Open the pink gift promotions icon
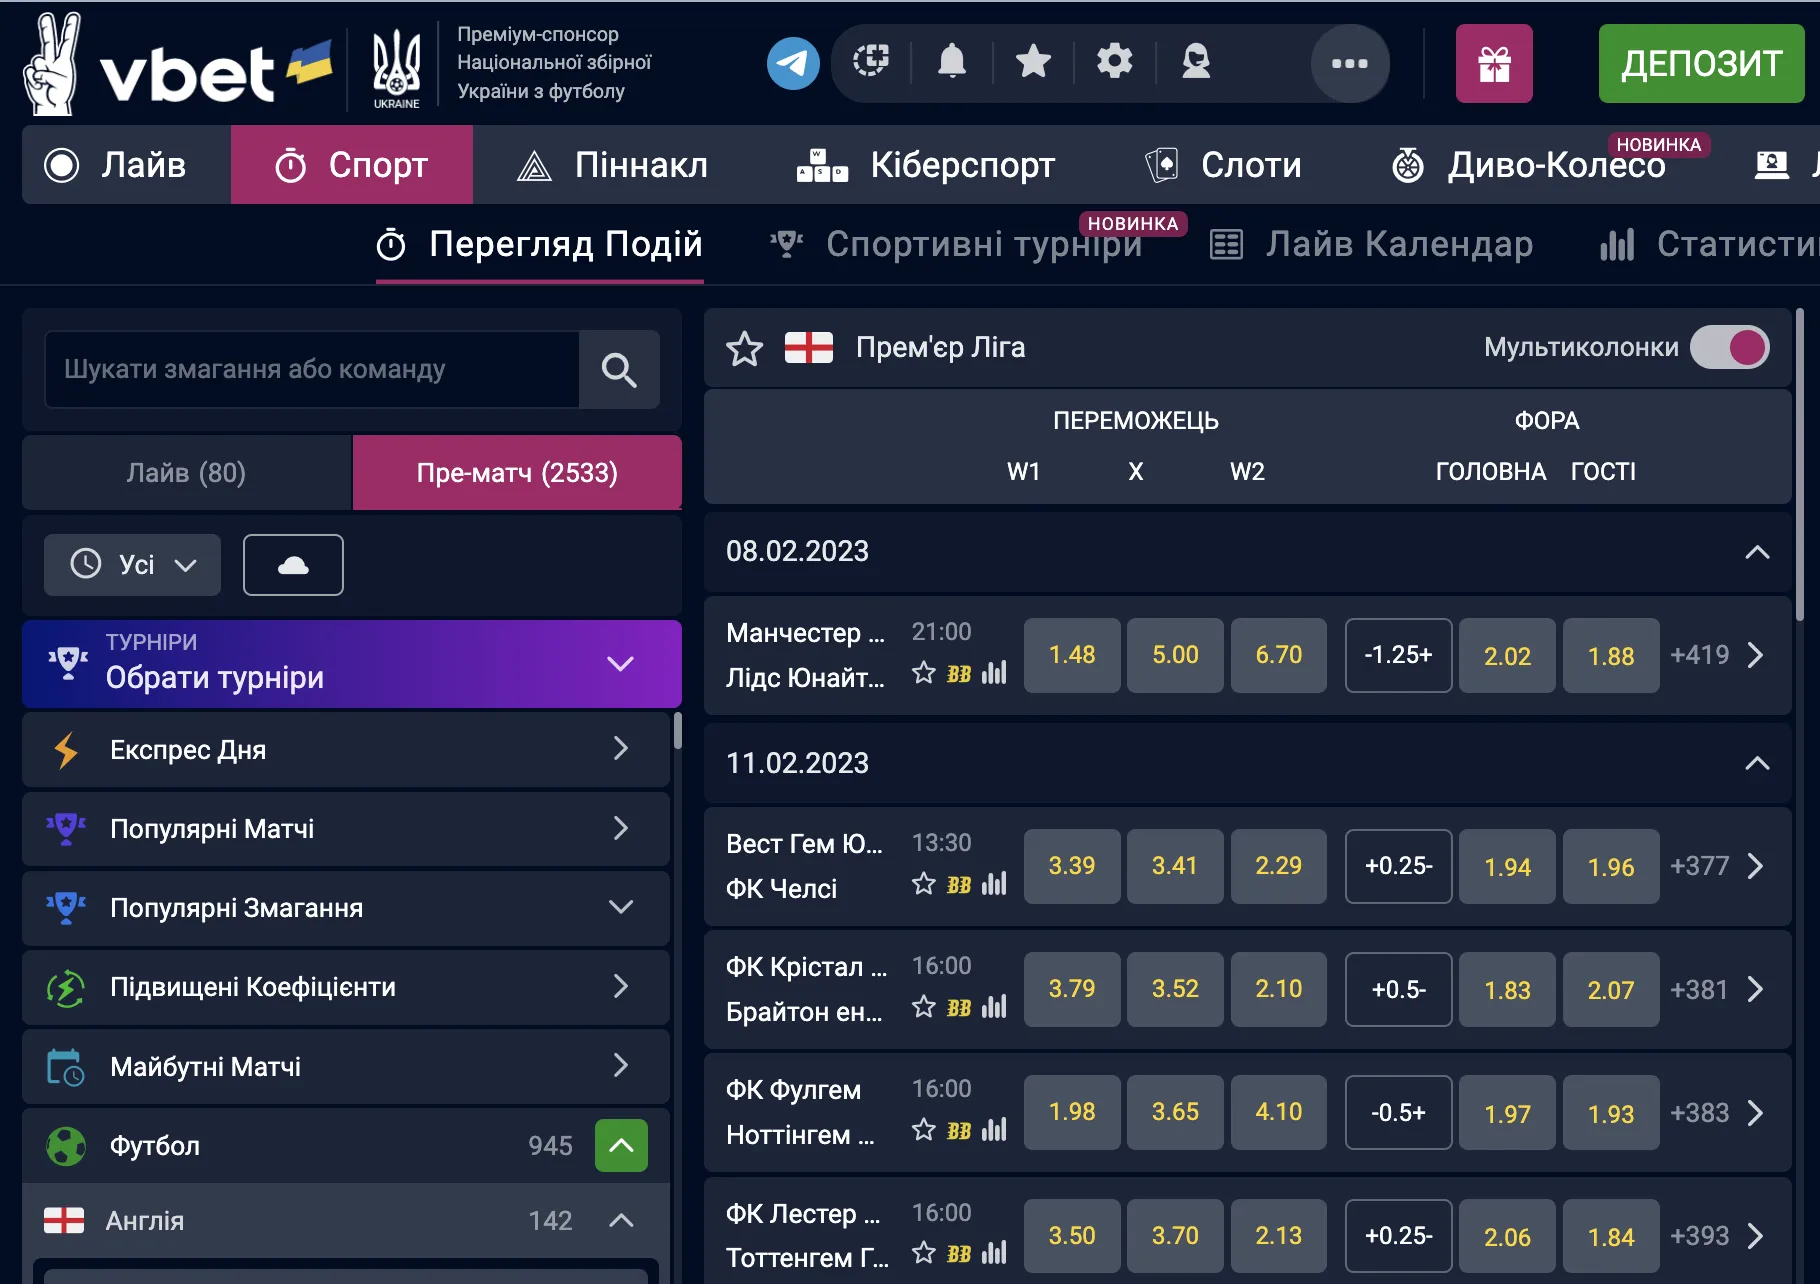Screen dimensions: 1820x1284 click(1494, 63)
